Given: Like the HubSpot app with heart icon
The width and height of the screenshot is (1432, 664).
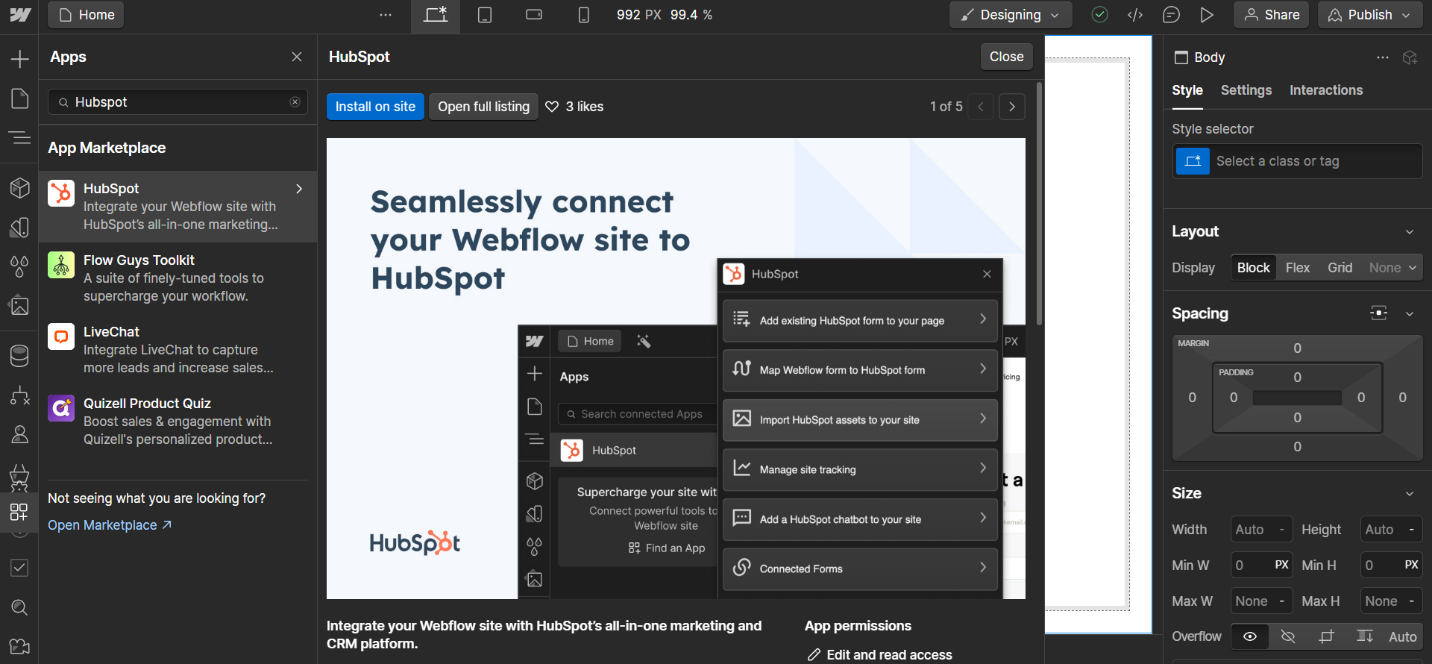Looking at the screenshot, I should click(x=552, y=106).
